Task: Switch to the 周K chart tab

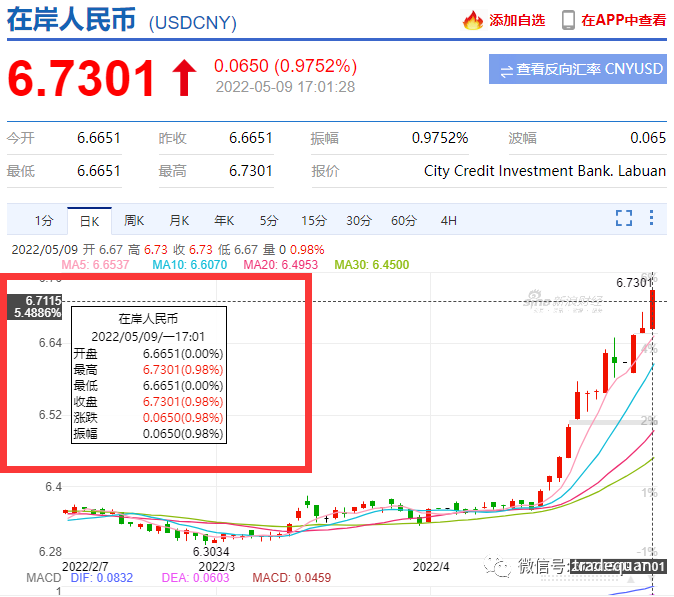Action: pos(134,220)
